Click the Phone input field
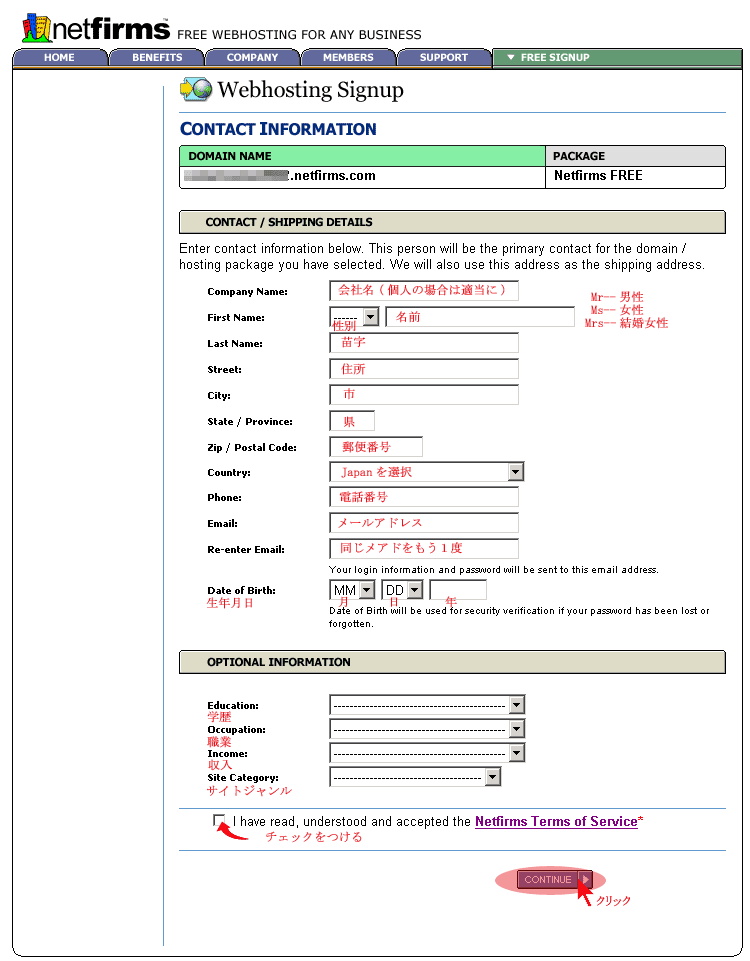 click(424, 497)
